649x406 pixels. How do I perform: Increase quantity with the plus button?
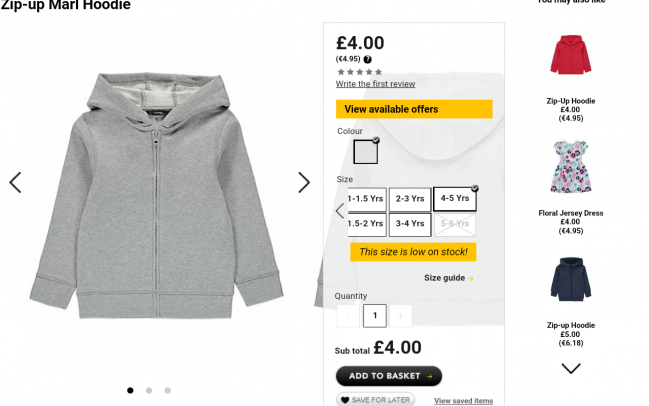tap(400, 316)
